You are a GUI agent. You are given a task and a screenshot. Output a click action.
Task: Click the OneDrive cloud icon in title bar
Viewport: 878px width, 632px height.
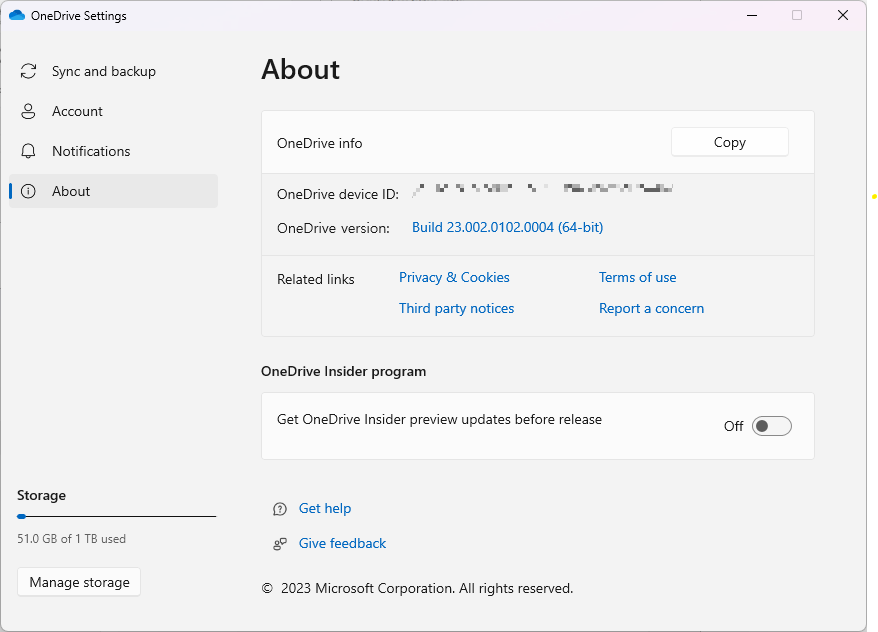point(17,15)
